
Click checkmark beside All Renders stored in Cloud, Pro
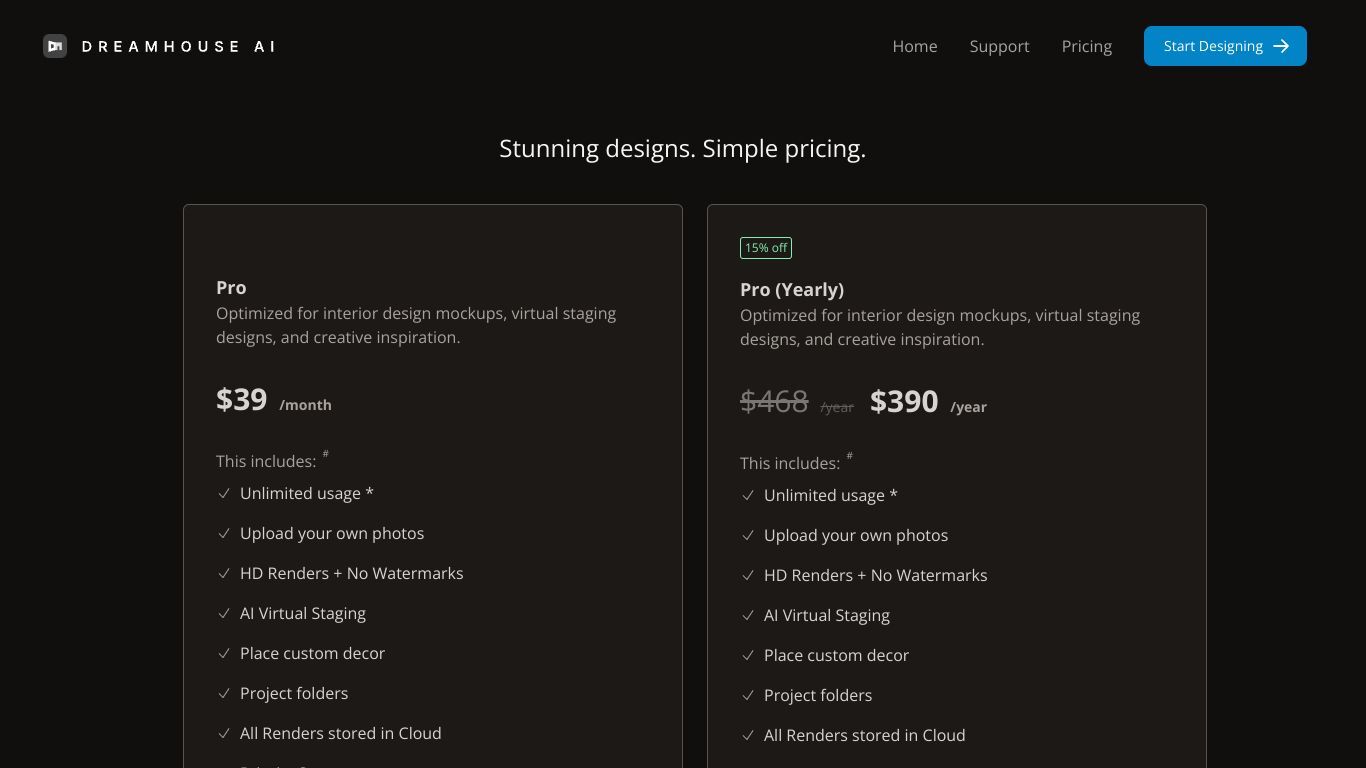[224, 733]
